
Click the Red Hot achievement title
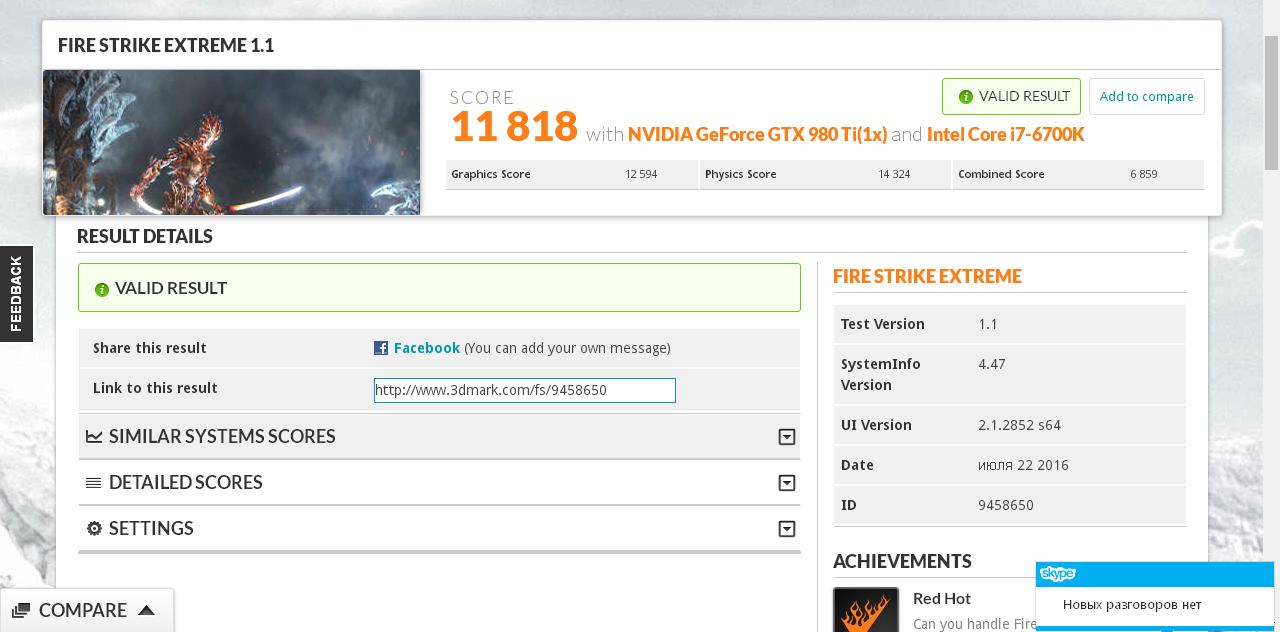[x=942, y=598]
